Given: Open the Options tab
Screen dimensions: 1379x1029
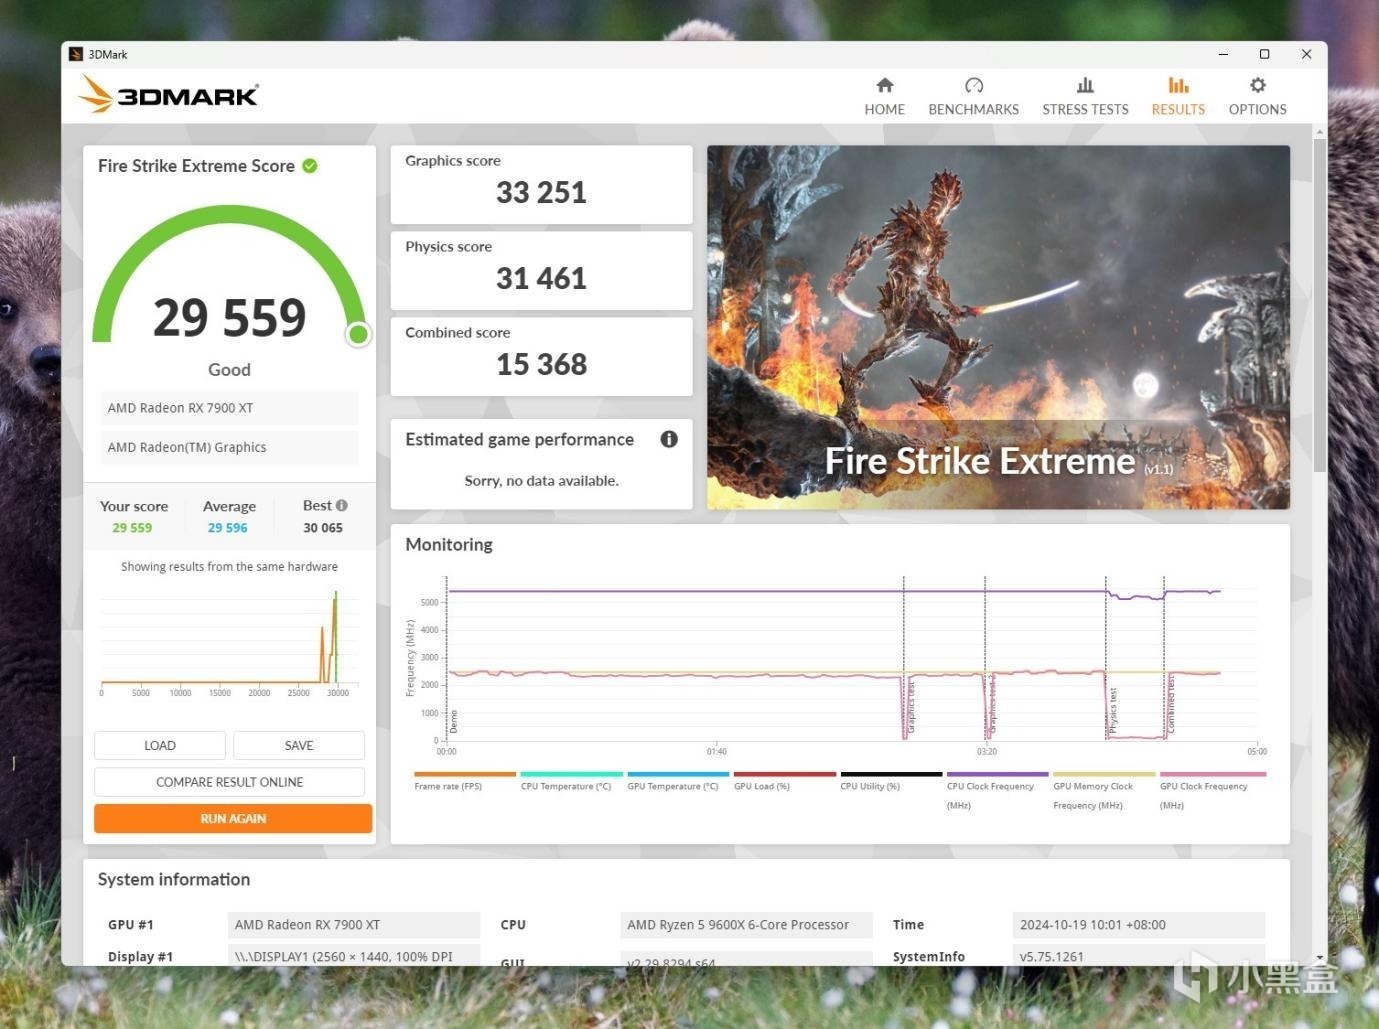Looking at the screenshot, I should [1257, 97].
